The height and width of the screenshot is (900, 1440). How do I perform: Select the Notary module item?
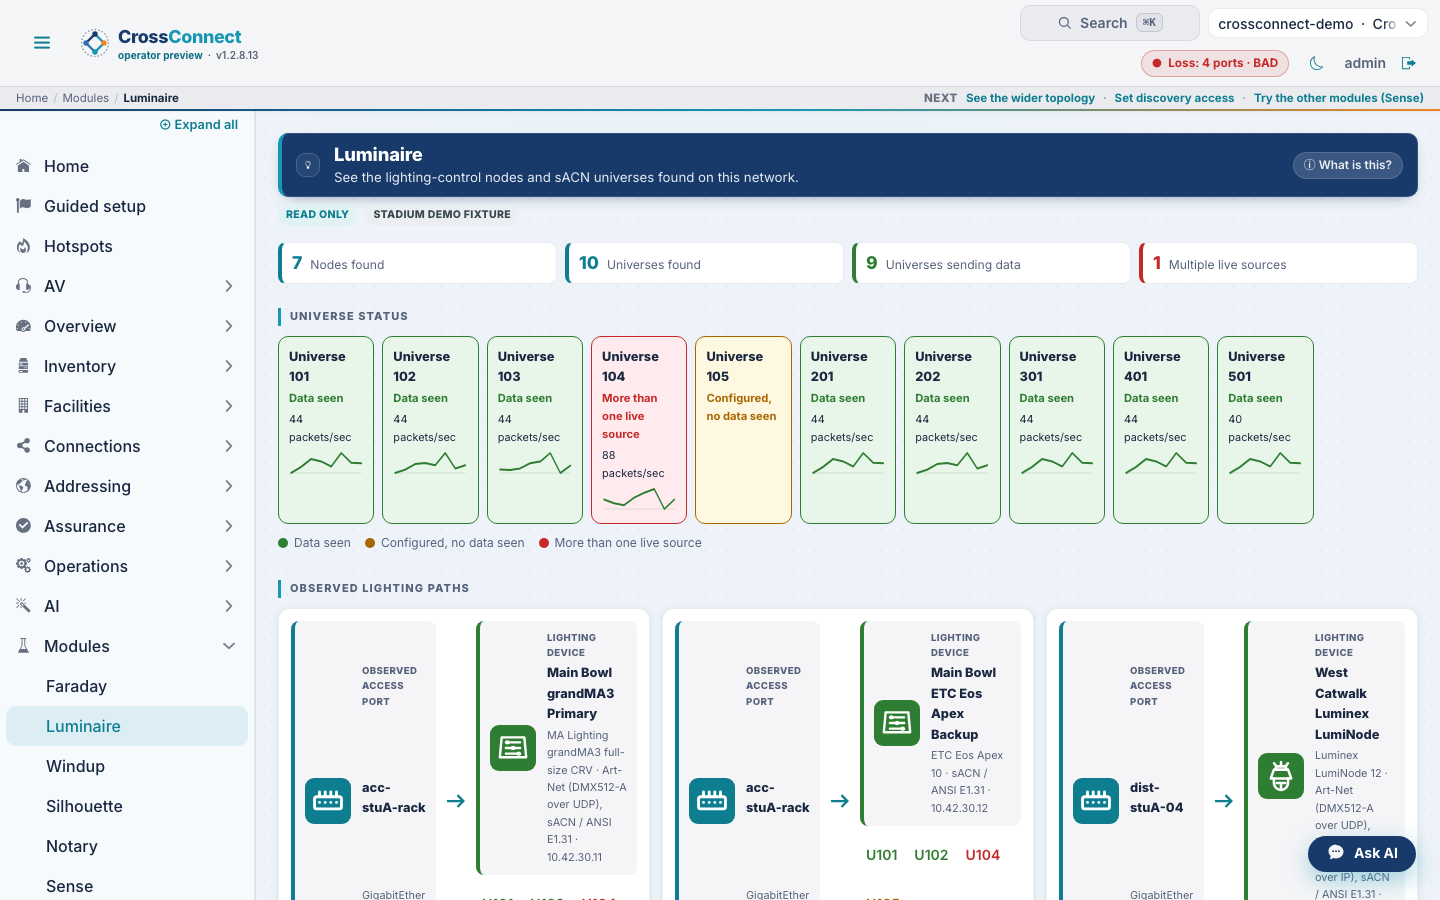(x=127, y=846)
